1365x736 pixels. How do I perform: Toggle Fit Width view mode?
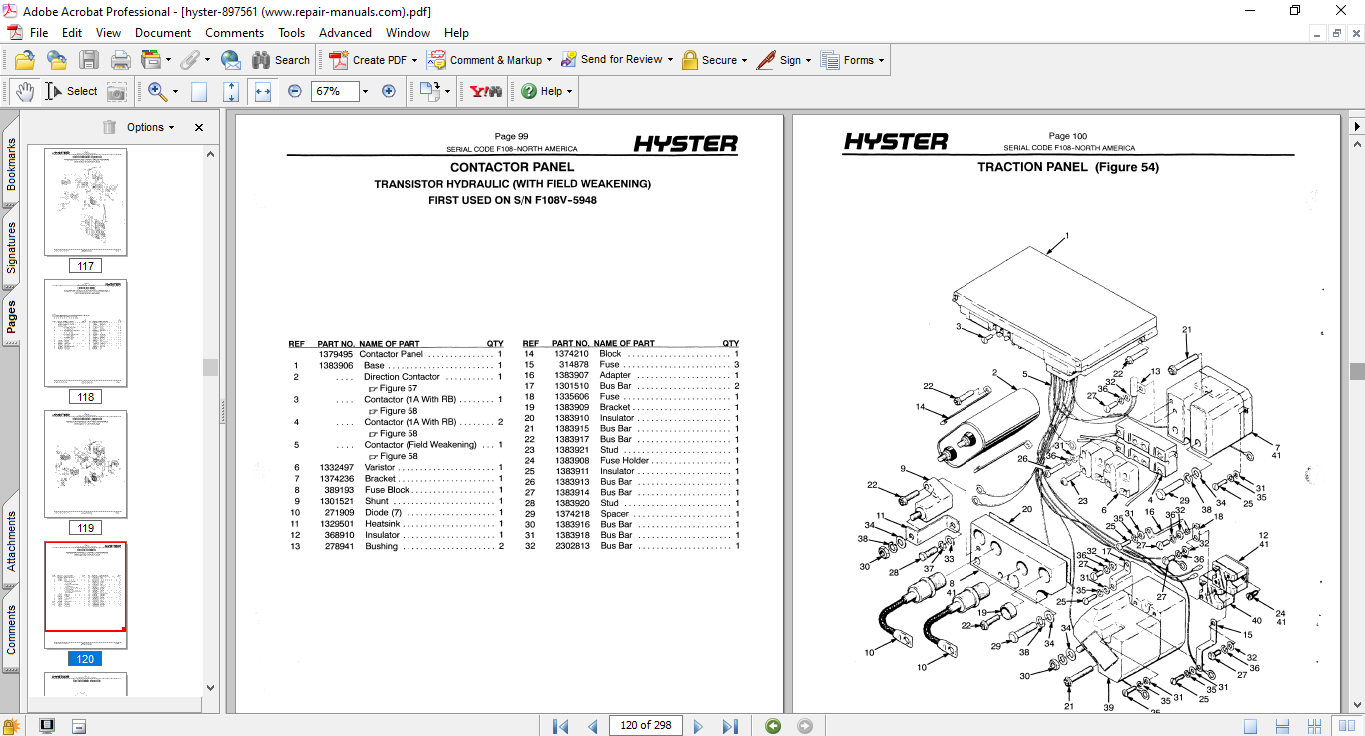coord(263,91)
